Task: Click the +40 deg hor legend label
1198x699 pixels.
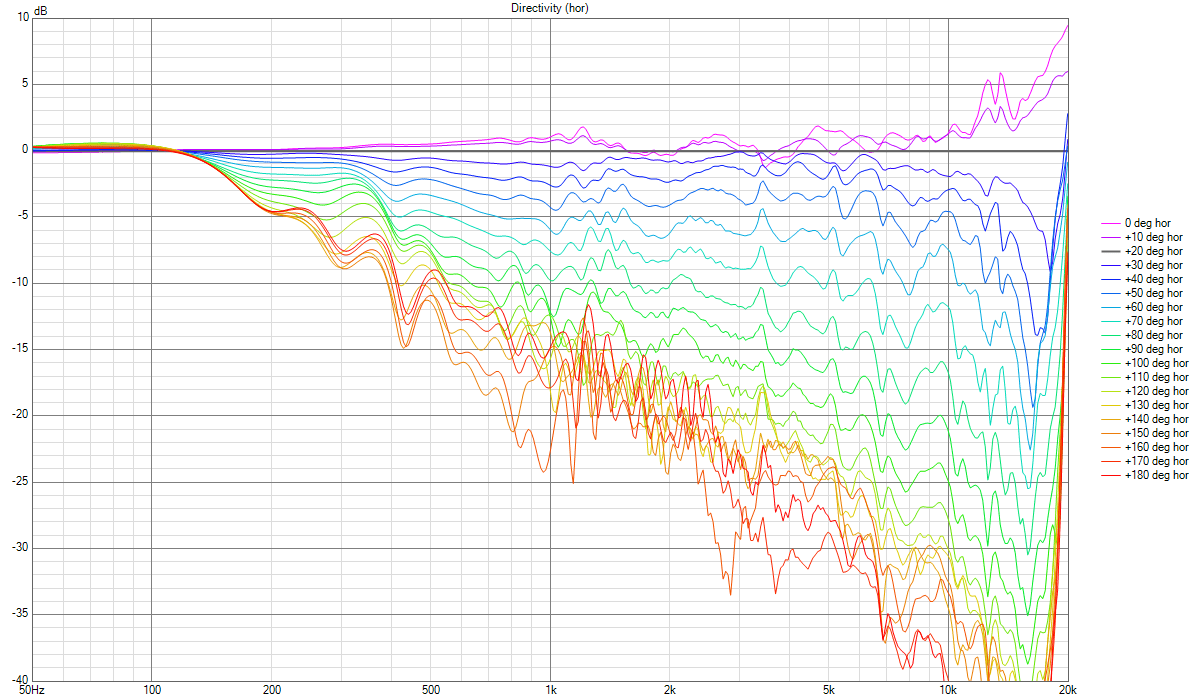Action: [x=1154, y=279]
